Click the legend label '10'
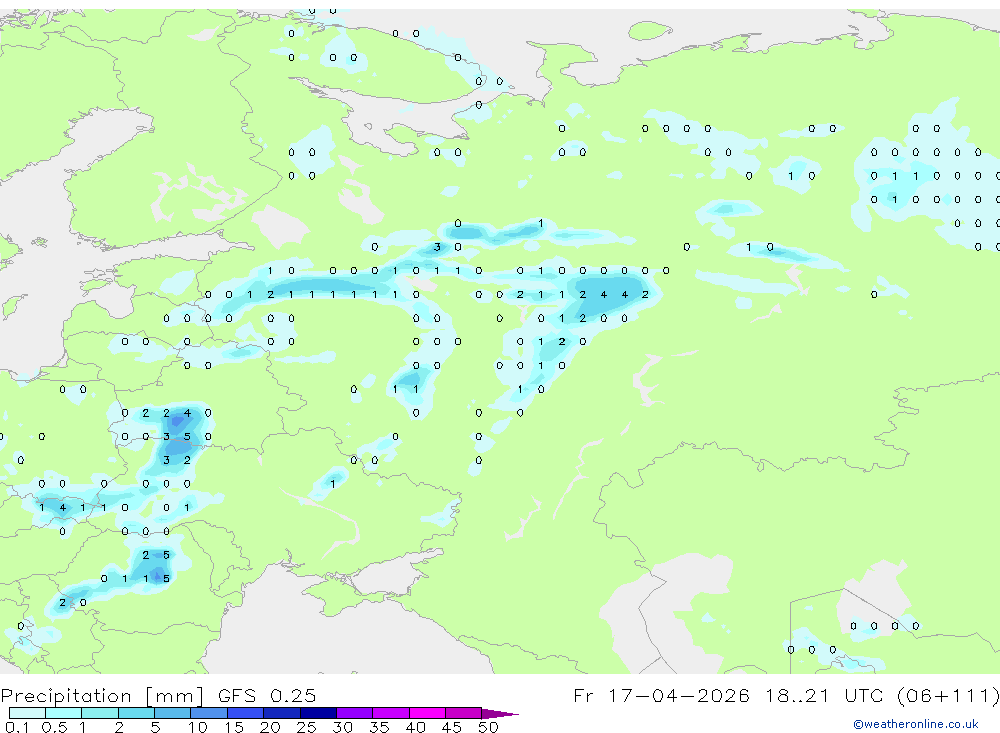 click(x=197, y=727)
